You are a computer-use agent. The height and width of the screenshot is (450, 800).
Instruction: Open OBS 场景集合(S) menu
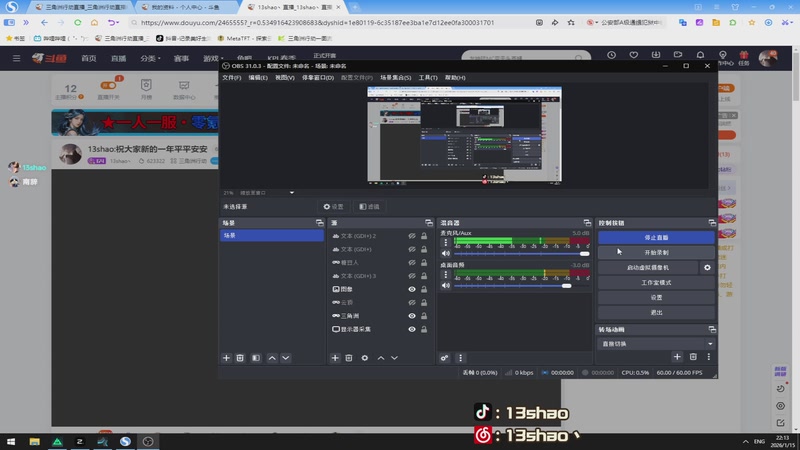(395, 78)
